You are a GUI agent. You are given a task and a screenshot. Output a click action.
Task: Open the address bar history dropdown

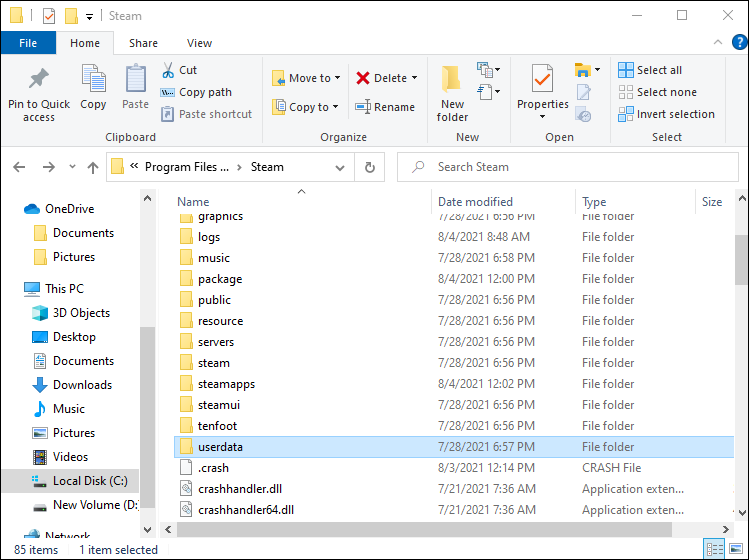[x=340, y=167]
